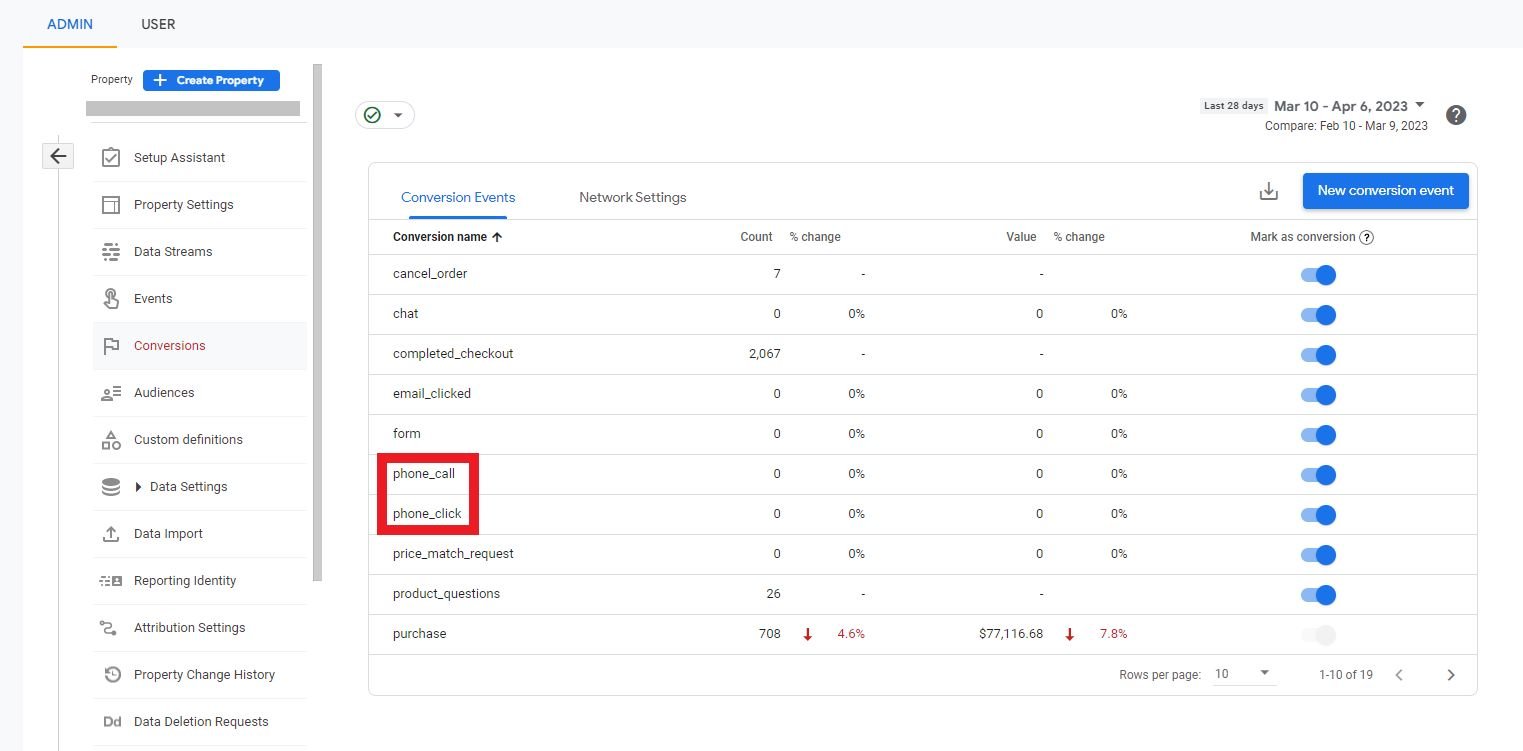Download the conversion events table

[x=1268, y=191]
